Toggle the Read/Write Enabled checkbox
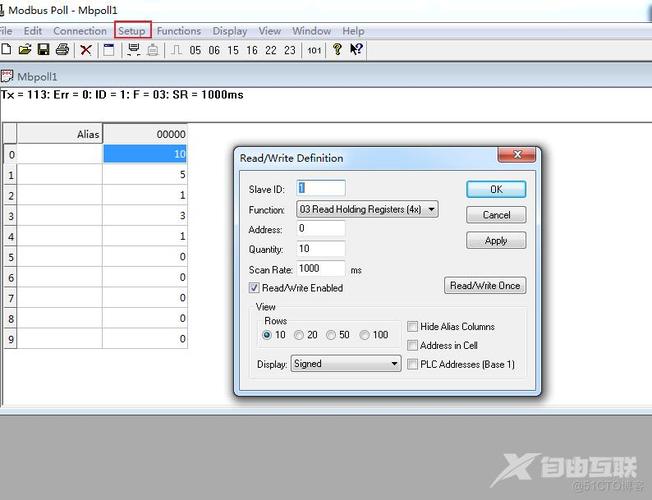This screenshot has height=500, width=652. click(254, 287)
